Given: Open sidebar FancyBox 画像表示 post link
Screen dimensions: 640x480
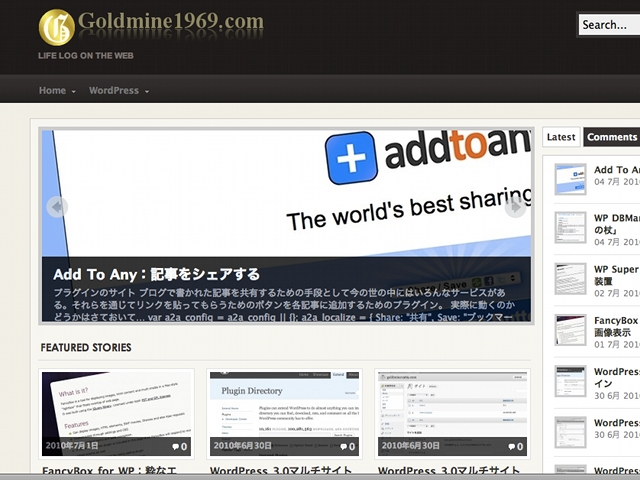Looking at the screenshot, I should click(617, 326).
